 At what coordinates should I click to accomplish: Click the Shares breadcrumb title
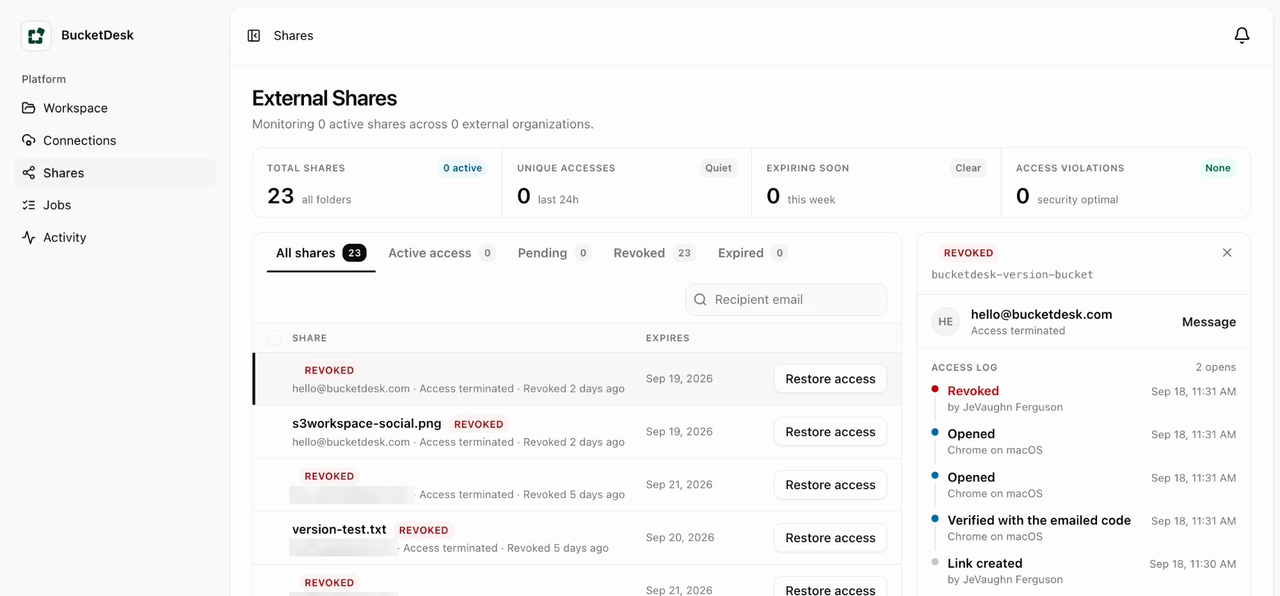tap(293, 36)
